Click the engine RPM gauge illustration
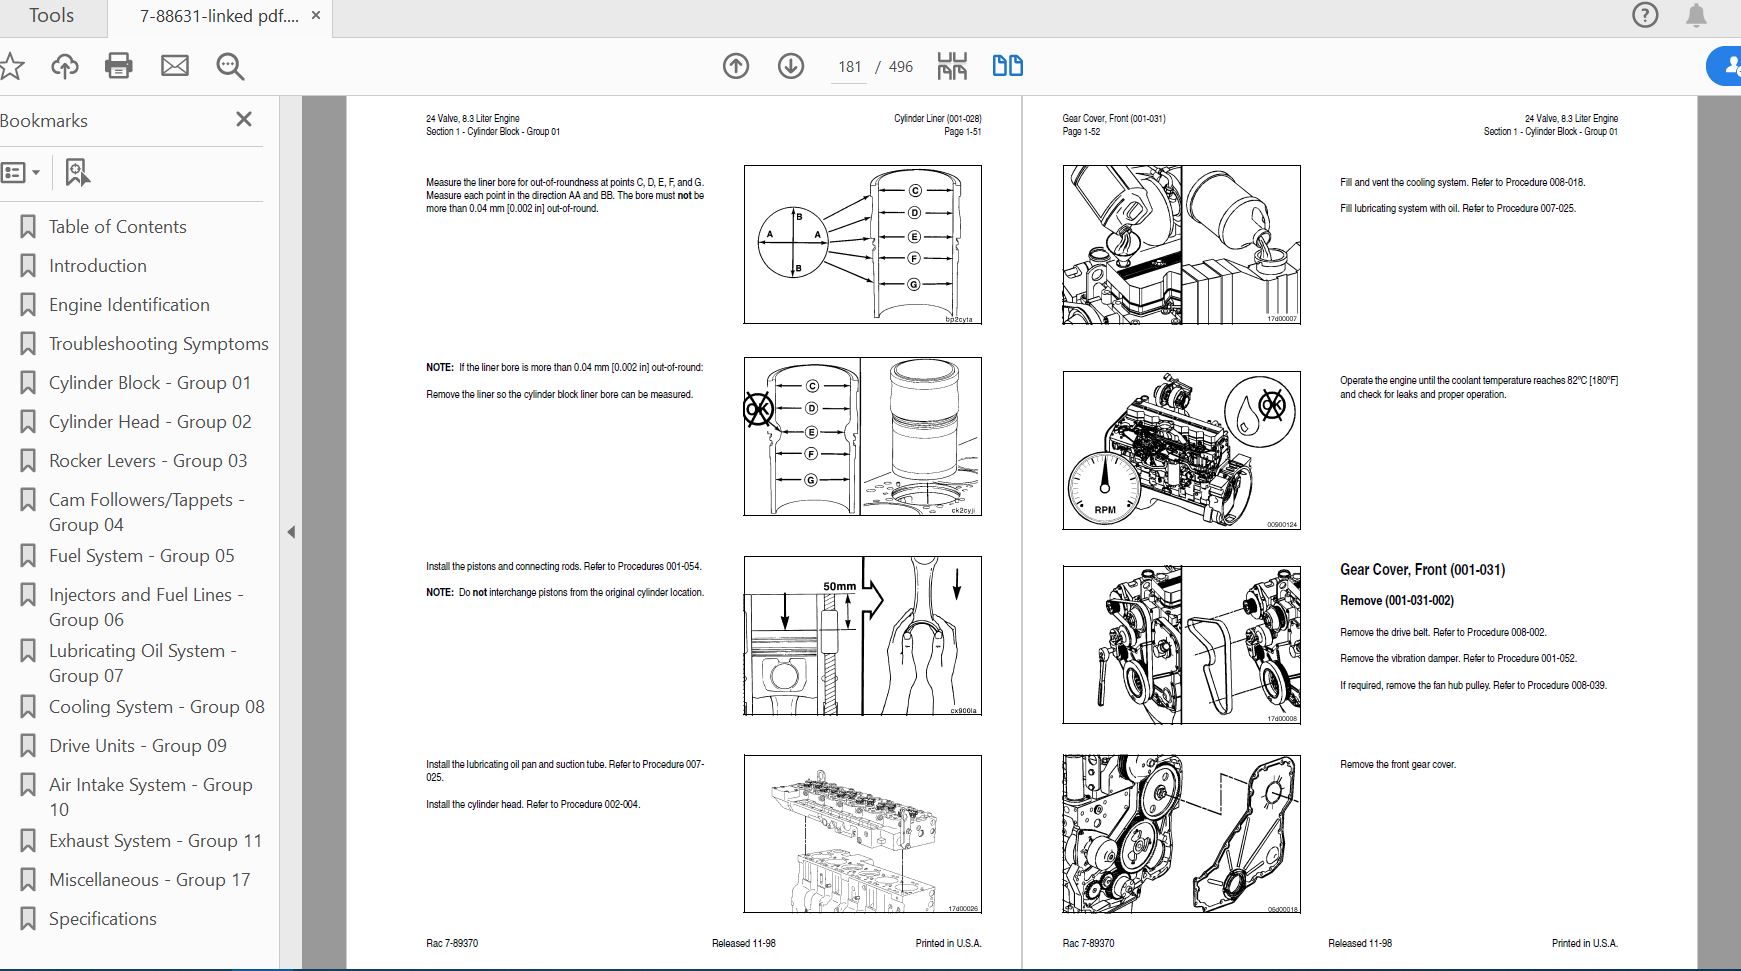Image resolution: width=1741 pixels, height=971 pixels. click(x=1181, y=450)
